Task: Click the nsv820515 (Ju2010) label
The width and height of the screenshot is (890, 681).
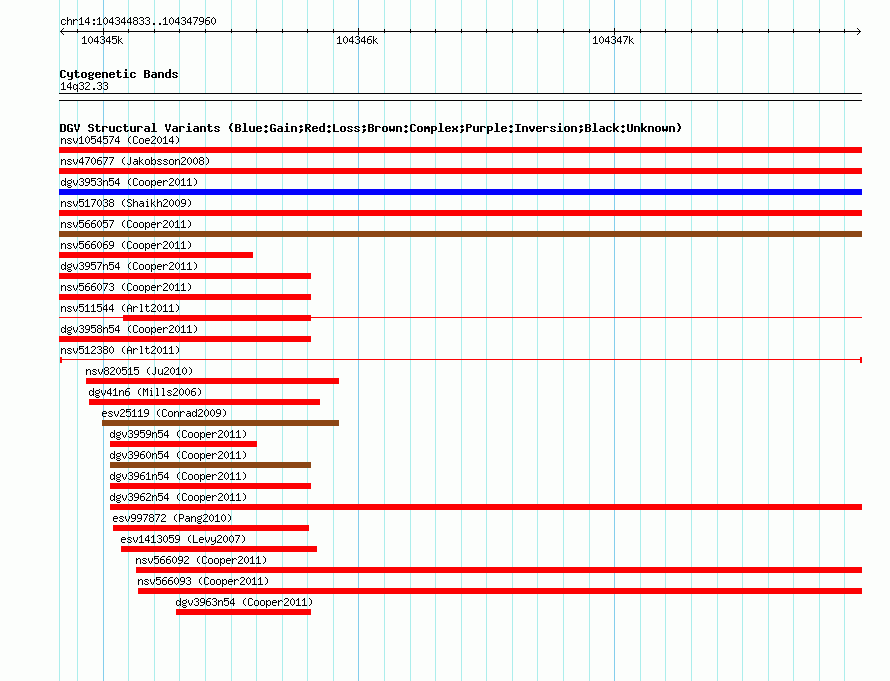Action: 139,371
